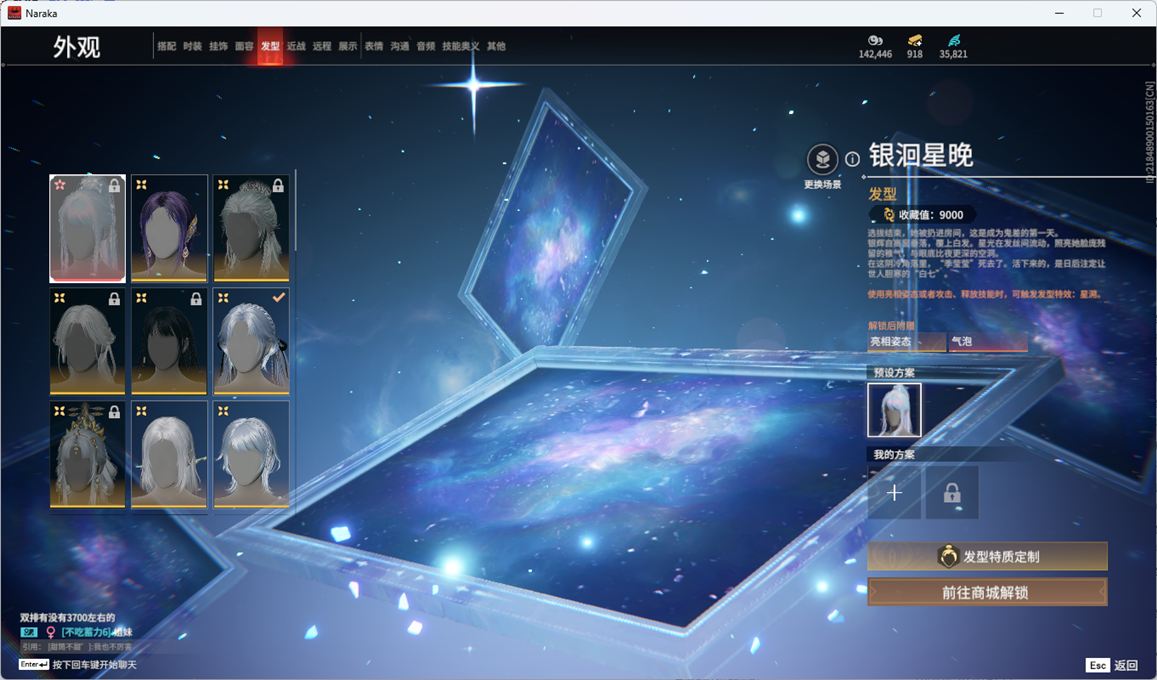Click the gold ticket icon above 918
The image size is (1157, 680).
click(914, 40)
